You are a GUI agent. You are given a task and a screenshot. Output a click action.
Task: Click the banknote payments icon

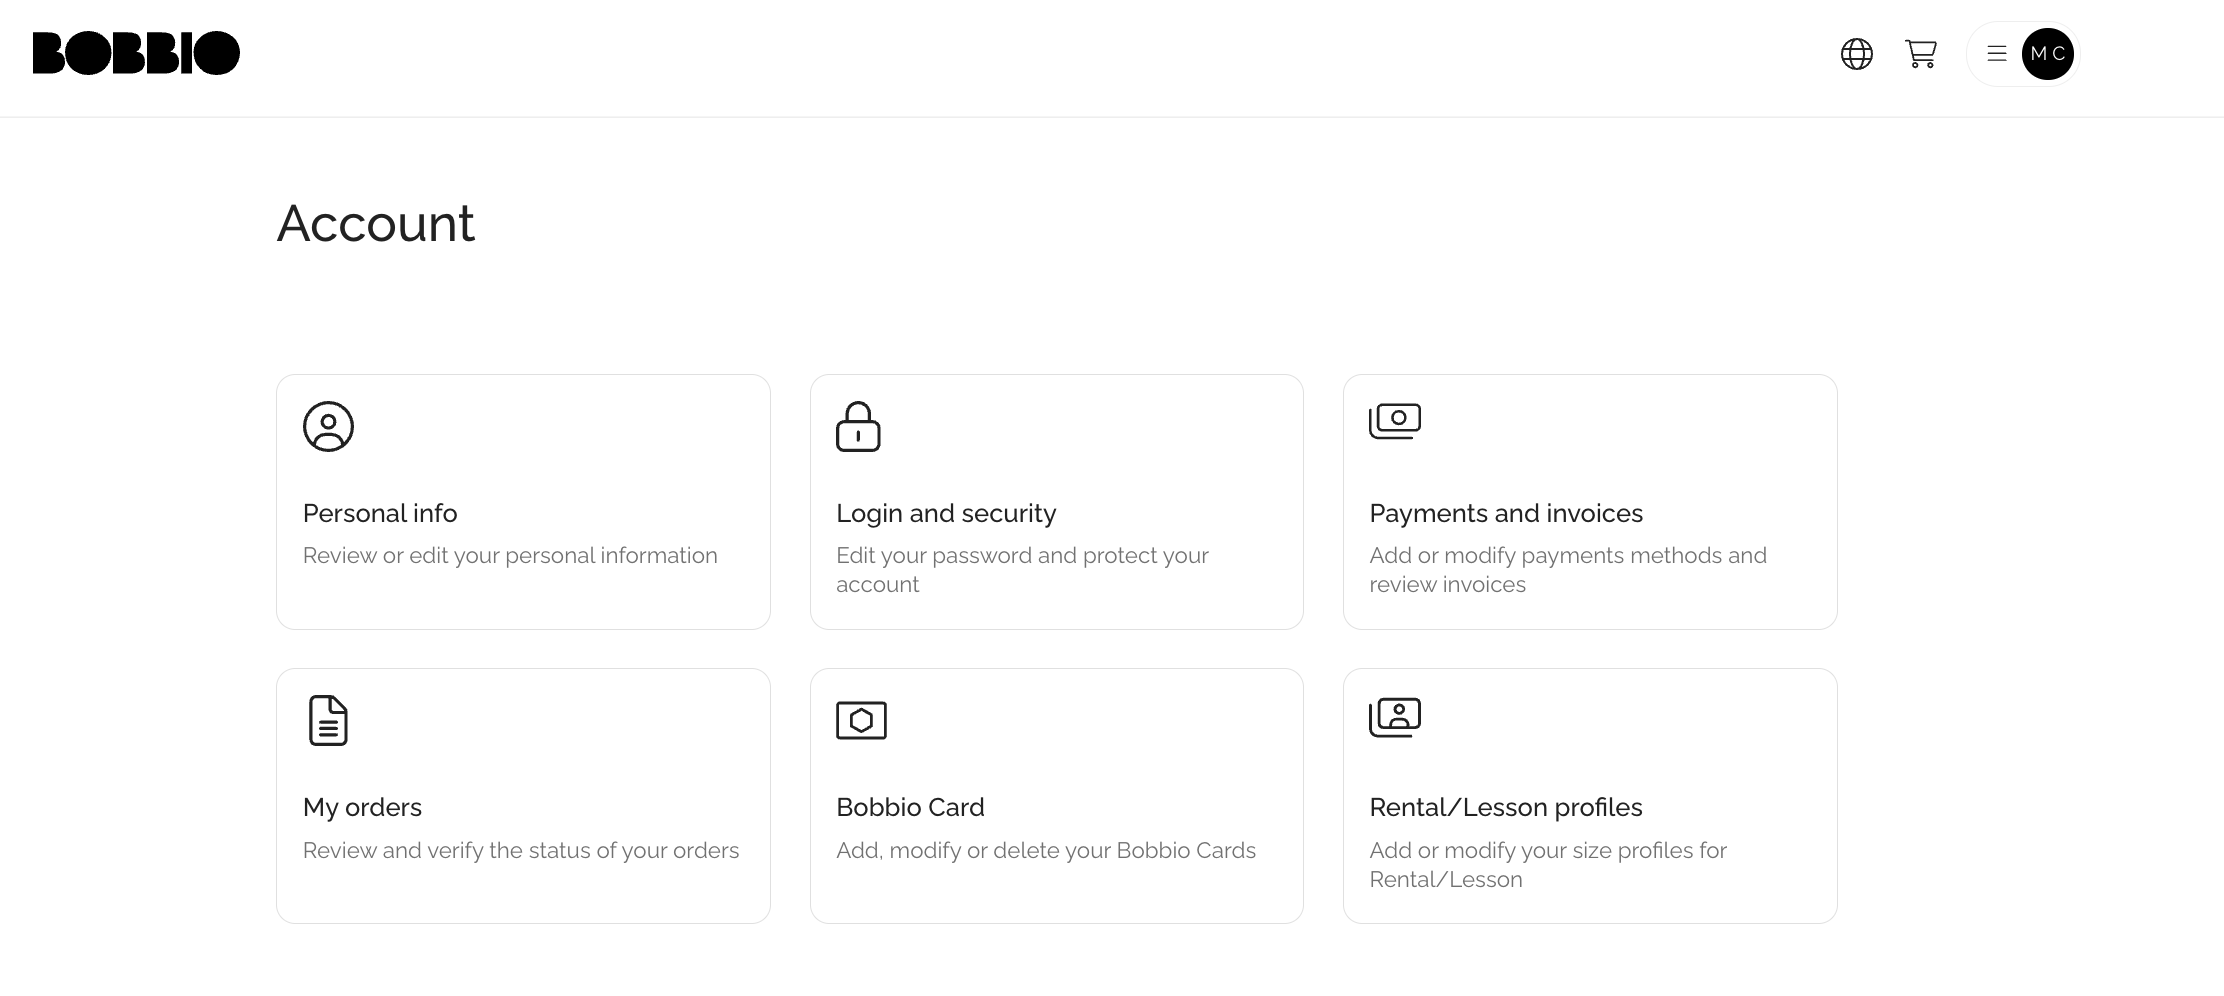tap(1394, 421)
